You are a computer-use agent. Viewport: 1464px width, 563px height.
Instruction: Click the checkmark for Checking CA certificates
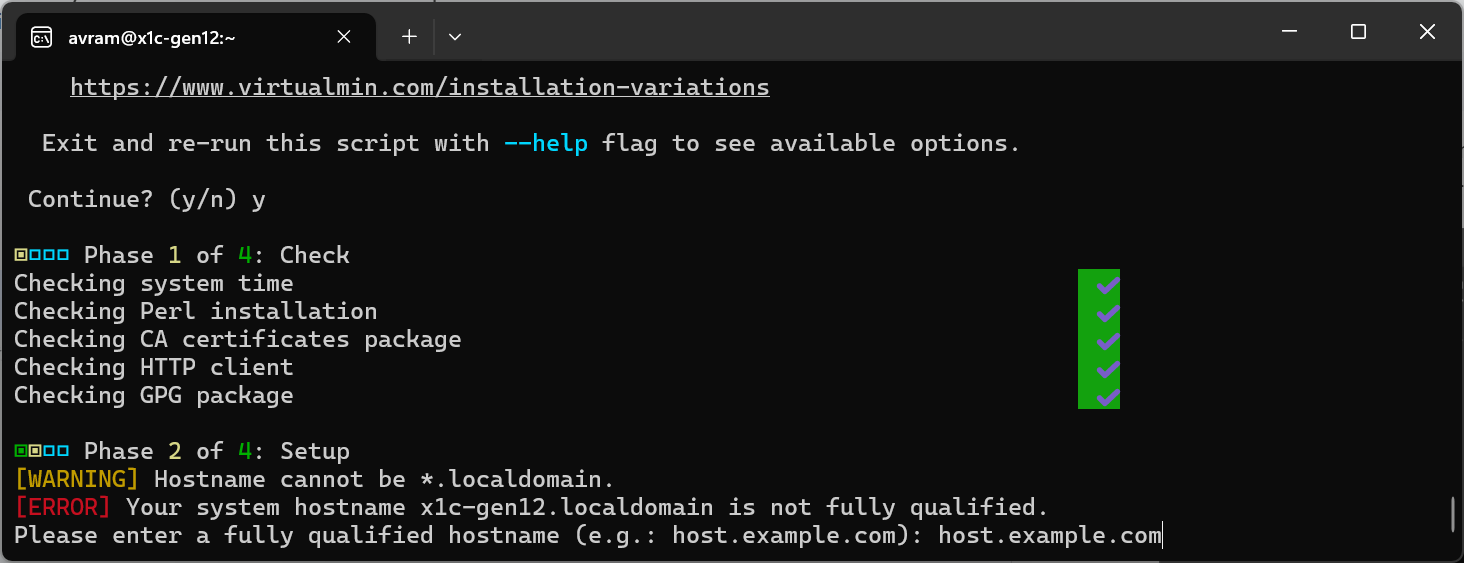coord(1099,339)
